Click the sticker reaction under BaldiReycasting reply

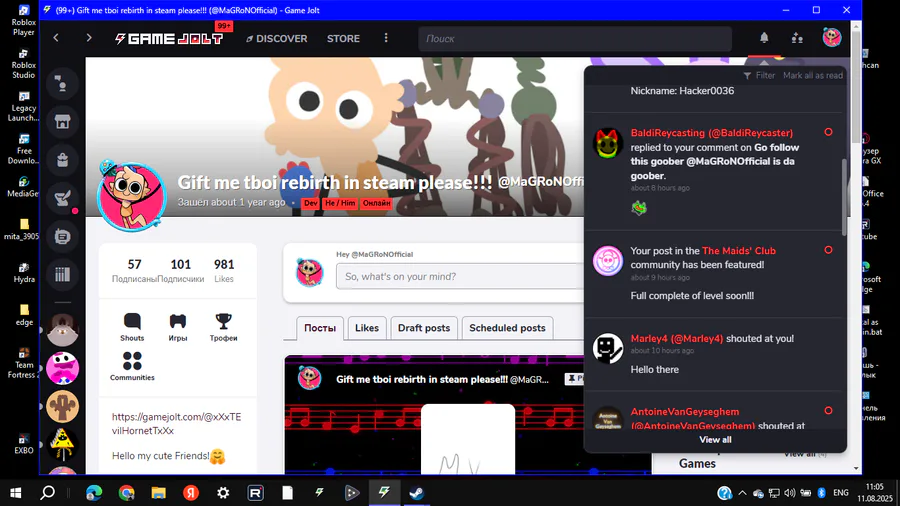point(639,208)
